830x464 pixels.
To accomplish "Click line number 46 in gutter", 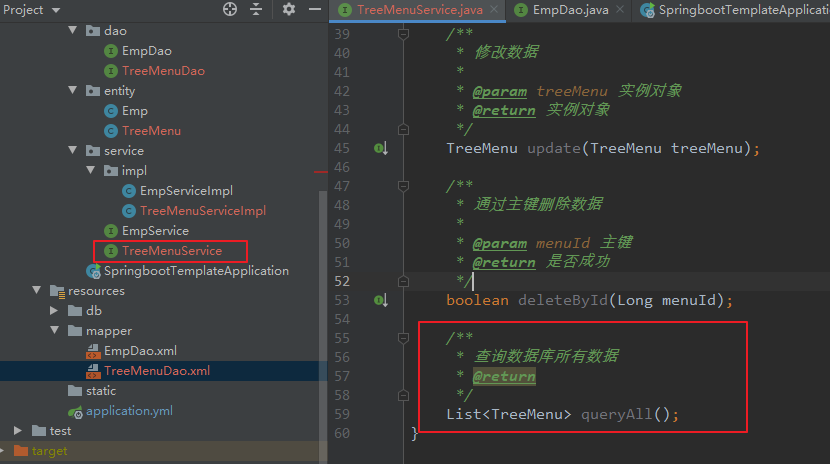I will [342, 167].
